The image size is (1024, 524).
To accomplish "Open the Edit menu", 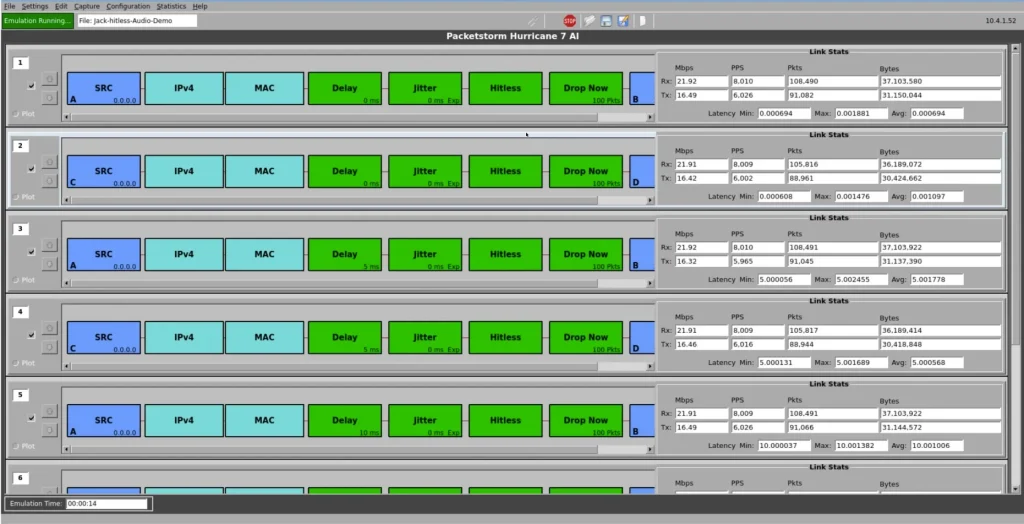I will 61,6.
